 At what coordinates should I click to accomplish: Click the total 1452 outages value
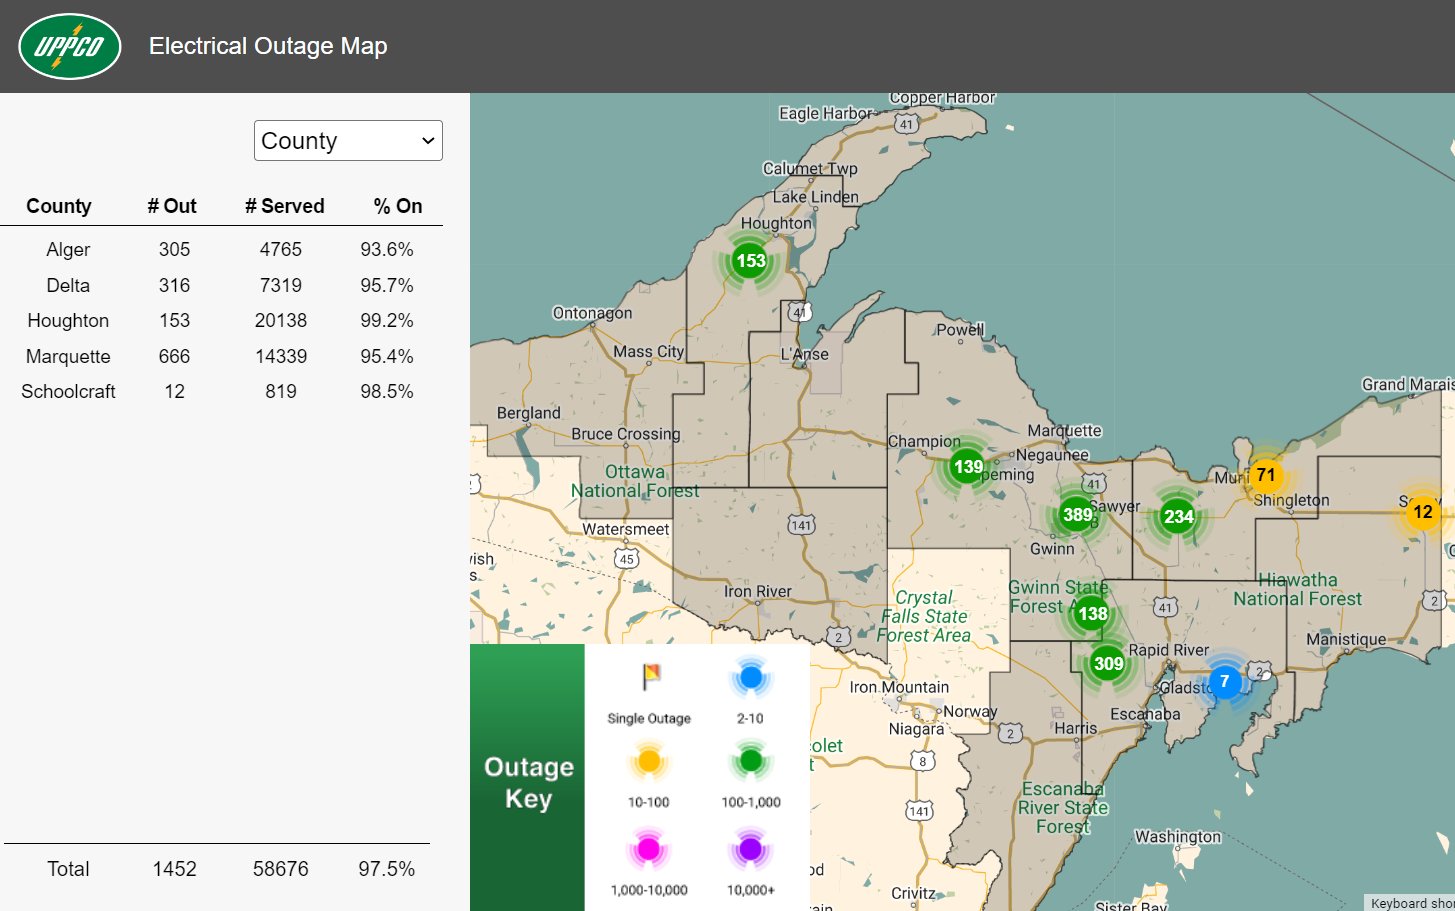(x=174, y=870)
